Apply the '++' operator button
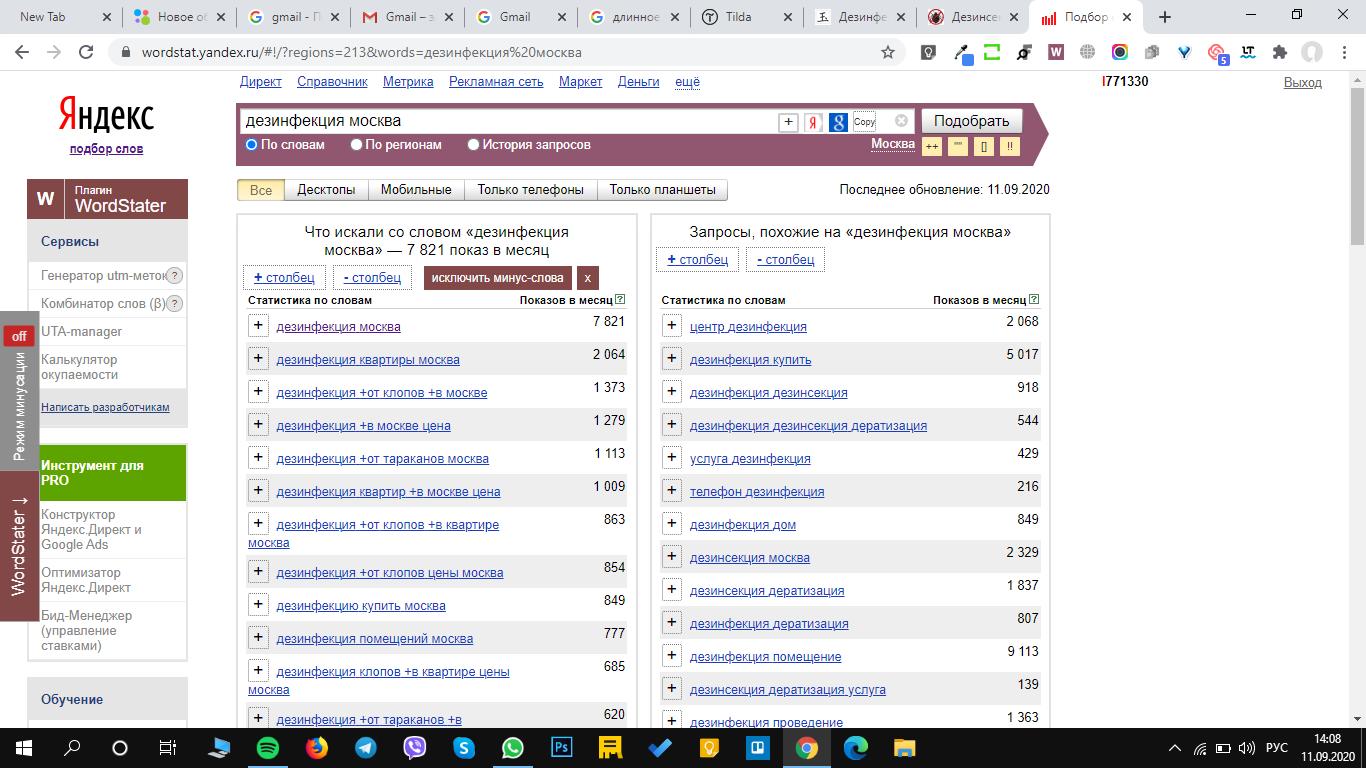The width and height of the screenshot is (1366, 768). [x=931, y=147]
